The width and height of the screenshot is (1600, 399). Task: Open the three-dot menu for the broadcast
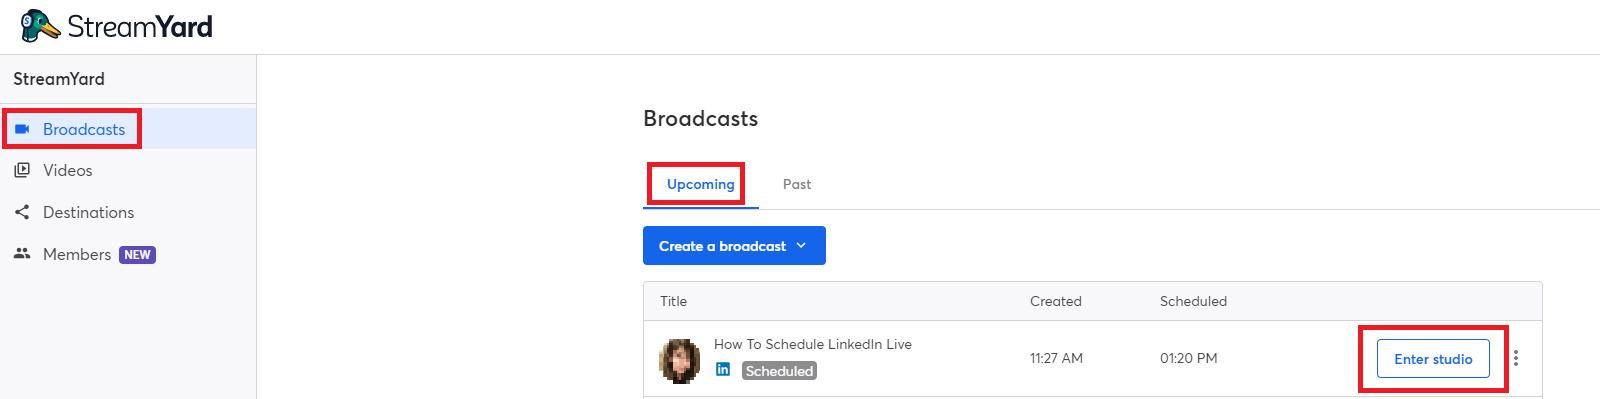pos(1516,358)
